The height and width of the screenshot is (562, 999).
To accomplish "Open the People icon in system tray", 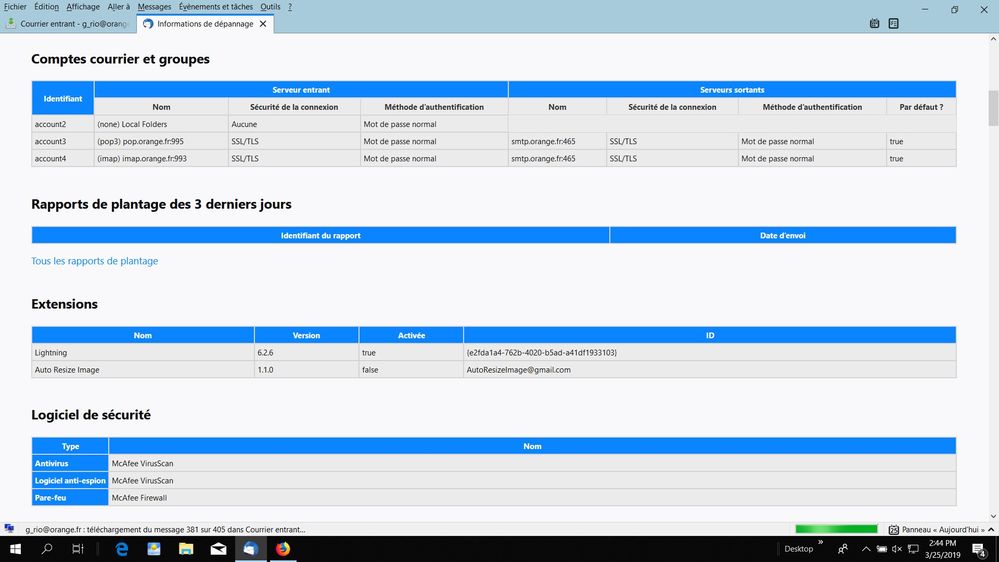I will [843, 549].
